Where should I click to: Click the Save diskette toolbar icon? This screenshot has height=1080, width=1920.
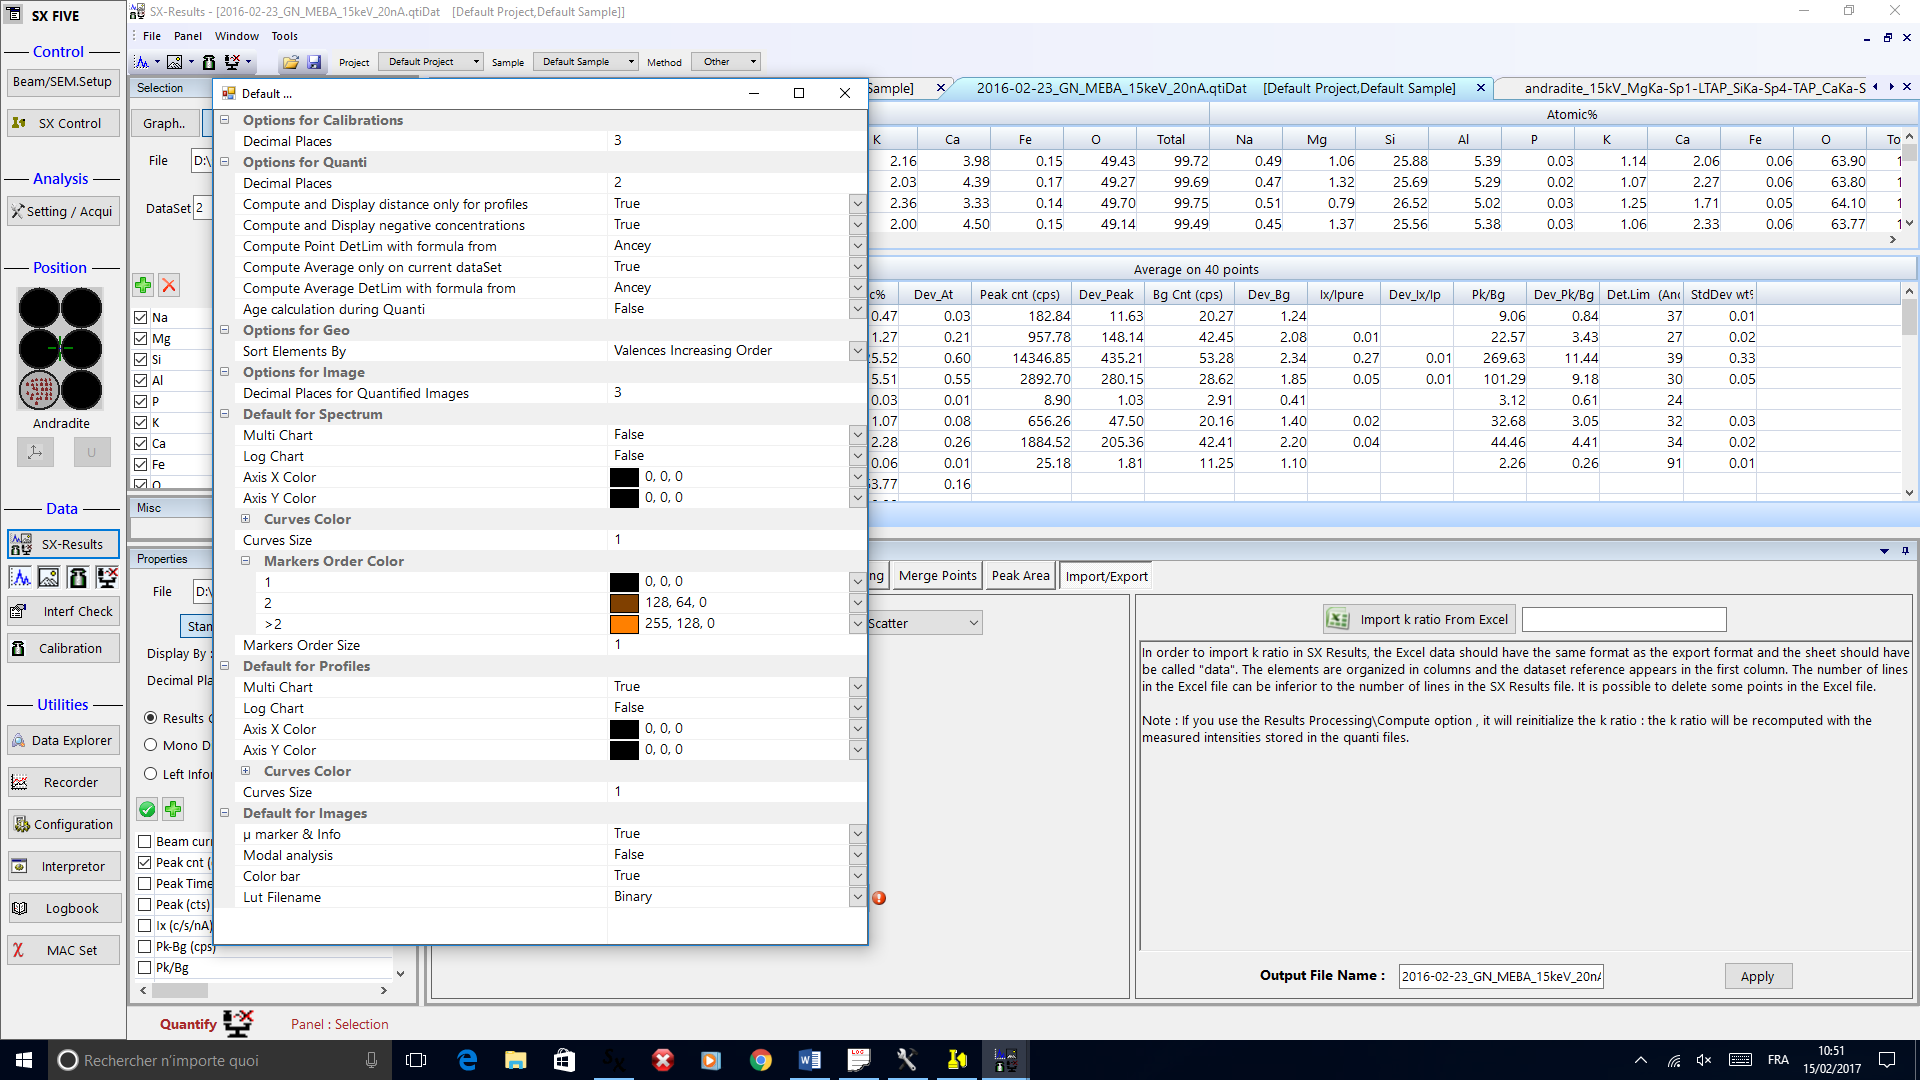pos(314,62)
